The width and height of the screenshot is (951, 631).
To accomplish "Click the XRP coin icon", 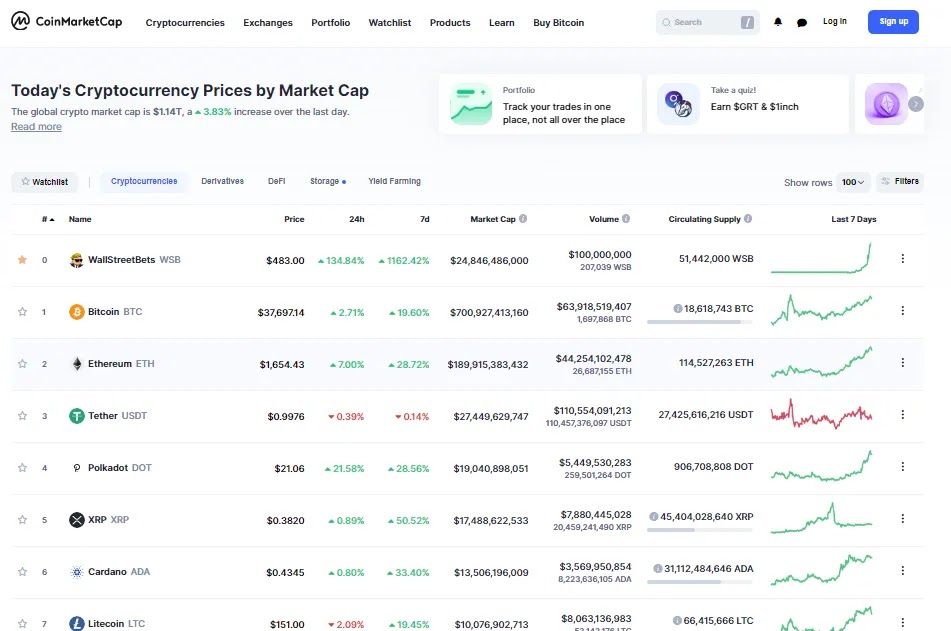I will pyautogui.click(x=76, y=520).
